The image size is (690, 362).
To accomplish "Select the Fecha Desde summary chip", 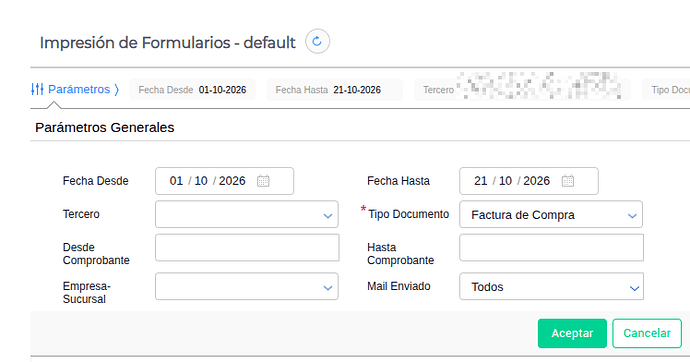I will (x=192, y=90).
